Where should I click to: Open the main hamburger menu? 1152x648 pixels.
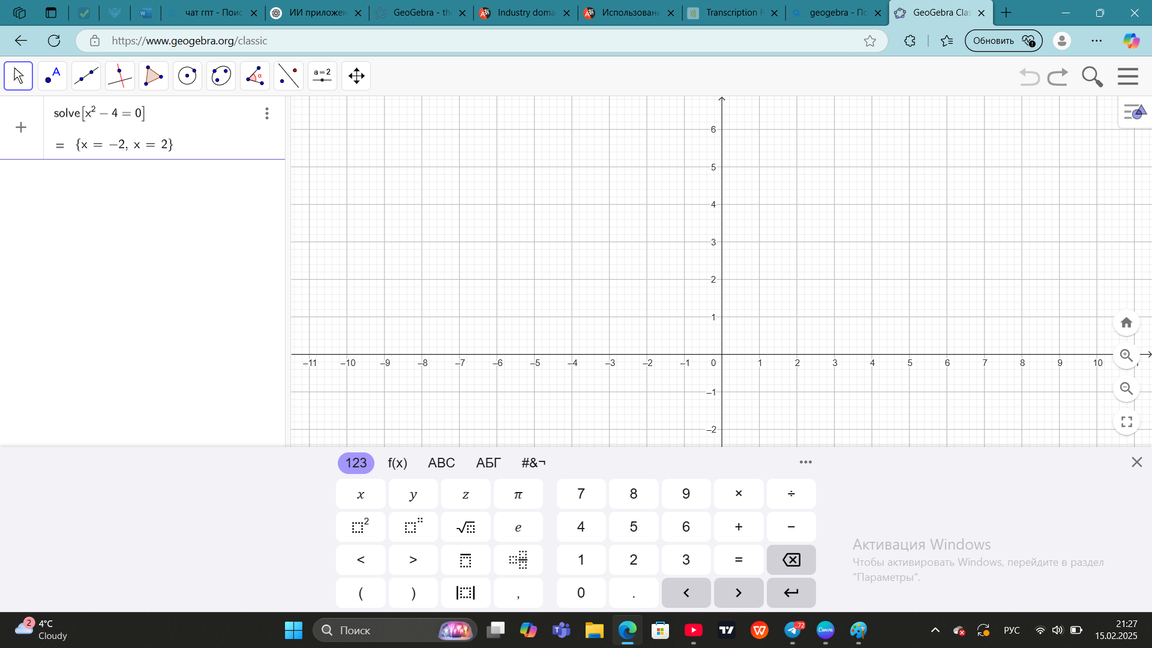pyautogui.click(x=1128, y=77)
